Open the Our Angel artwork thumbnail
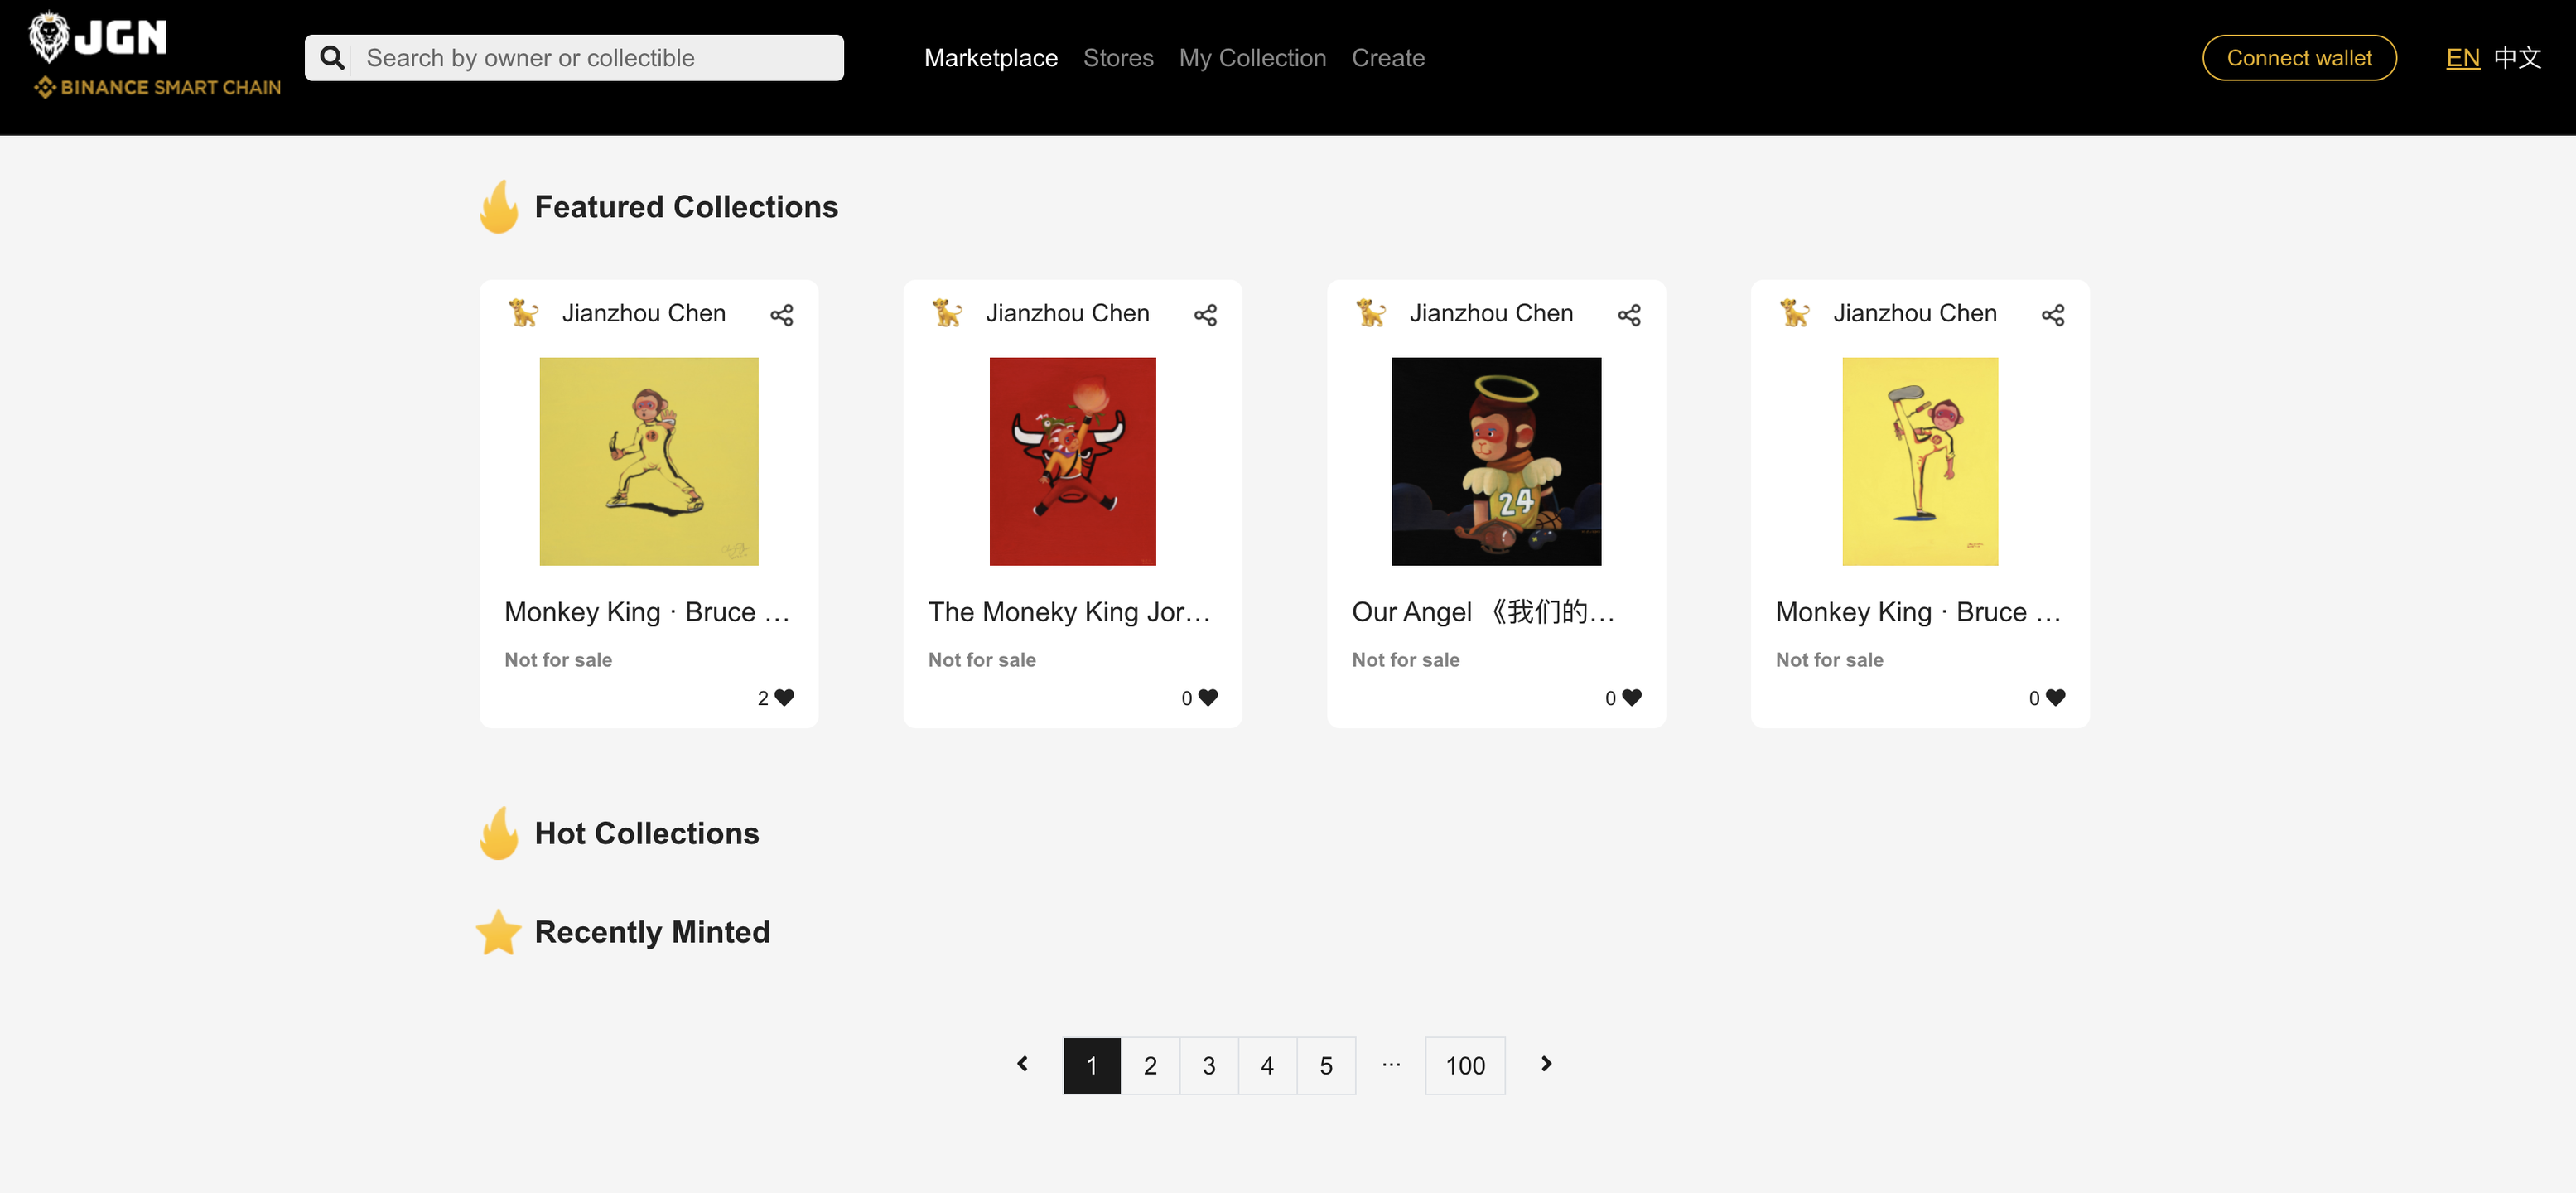 [x=1495, y=461]
